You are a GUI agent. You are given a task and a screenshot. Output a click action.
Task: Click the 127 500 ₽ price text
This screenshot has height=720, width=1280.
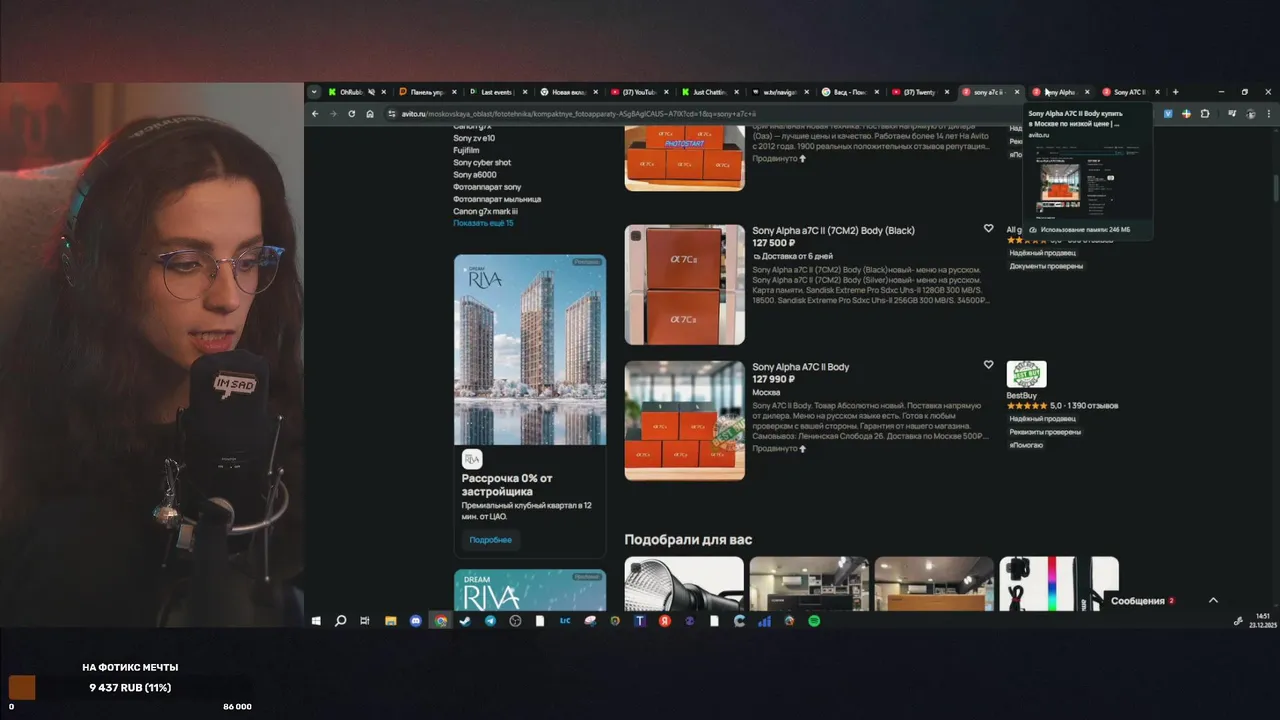coord(773,243)
